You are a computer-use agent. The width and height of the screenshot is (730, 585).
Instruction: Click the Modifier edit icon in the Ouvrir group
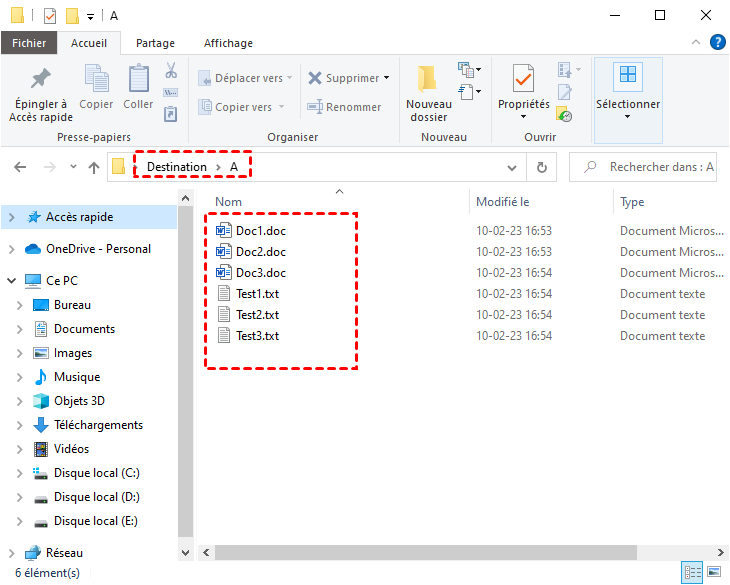pos(565,92)
